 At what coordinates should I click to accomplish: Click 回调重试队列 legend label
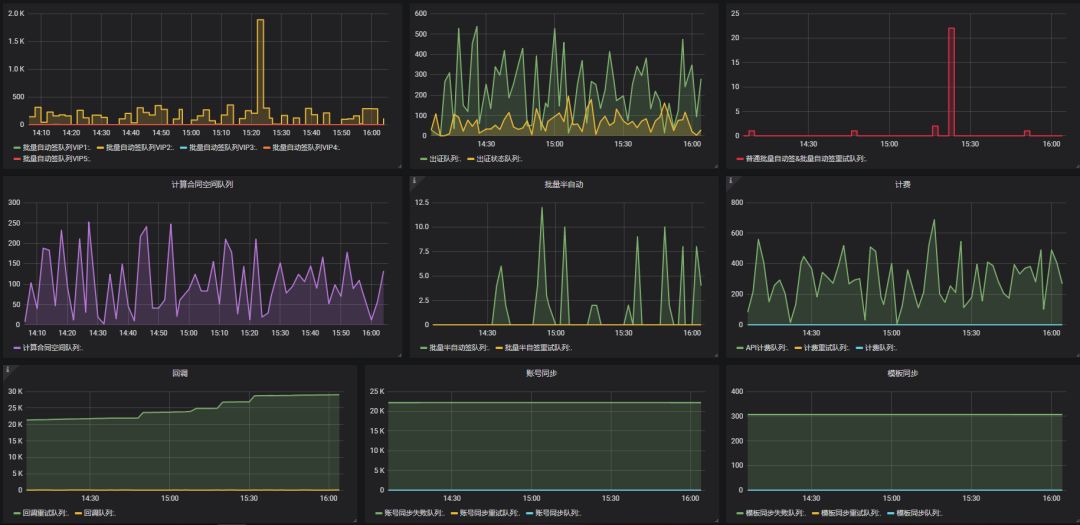point(46,513)
